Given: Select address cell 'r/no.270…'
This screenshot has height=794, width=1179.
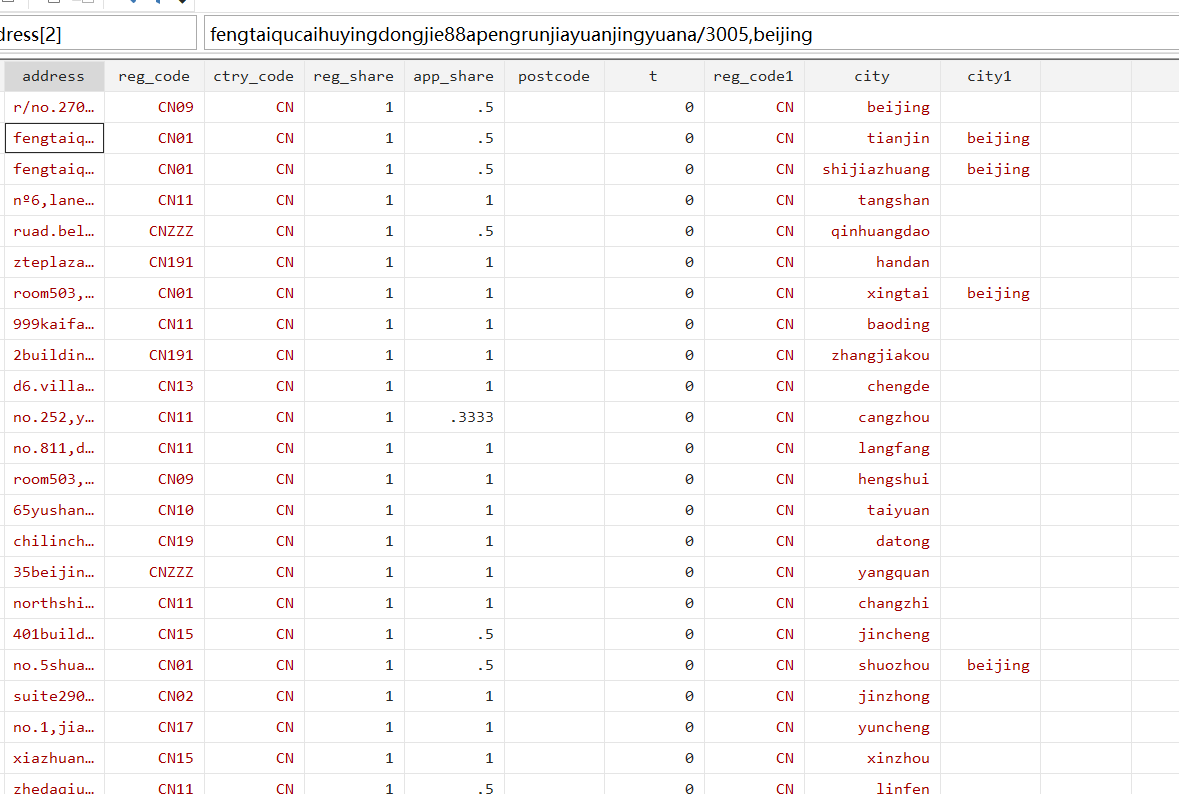Looking at the screenshot, I should (54, 108).
